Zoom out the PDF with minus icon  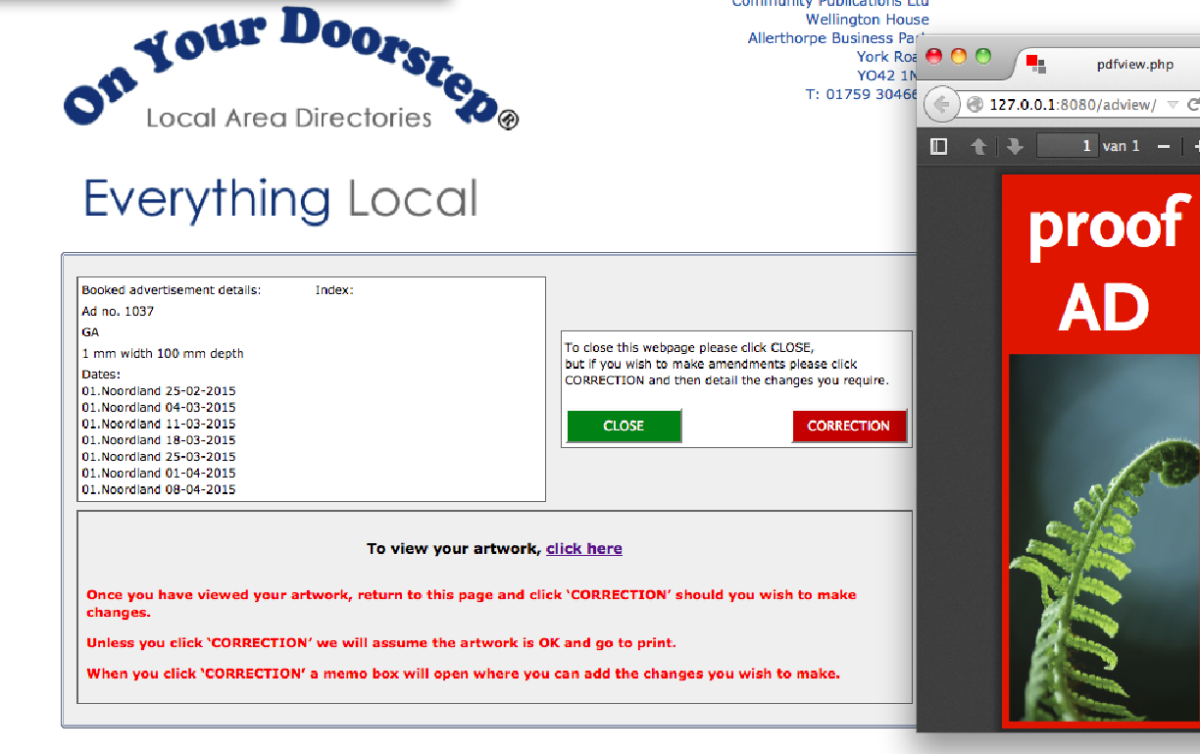(x=1163, y=147)
